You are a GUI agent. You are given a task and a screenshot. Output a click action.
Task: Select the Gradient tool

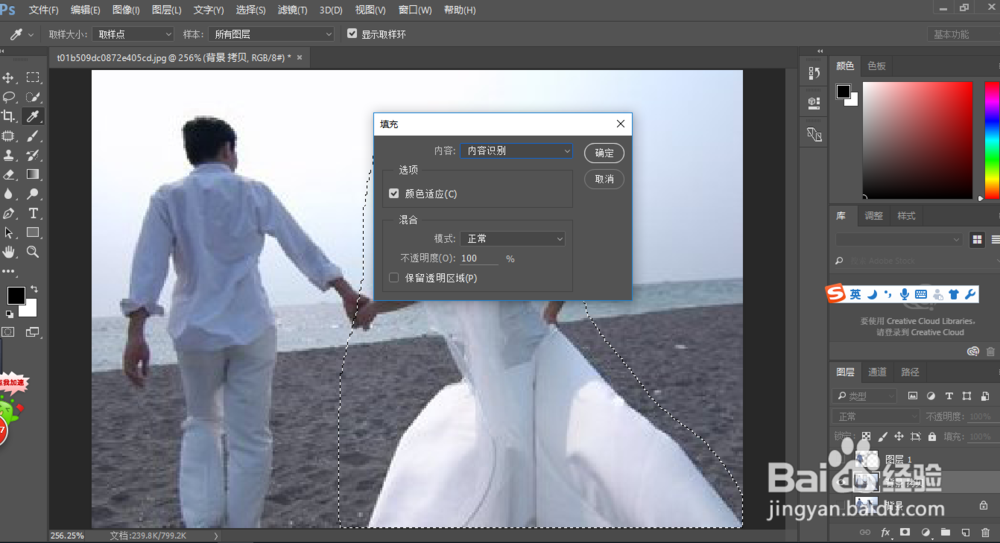33,174
